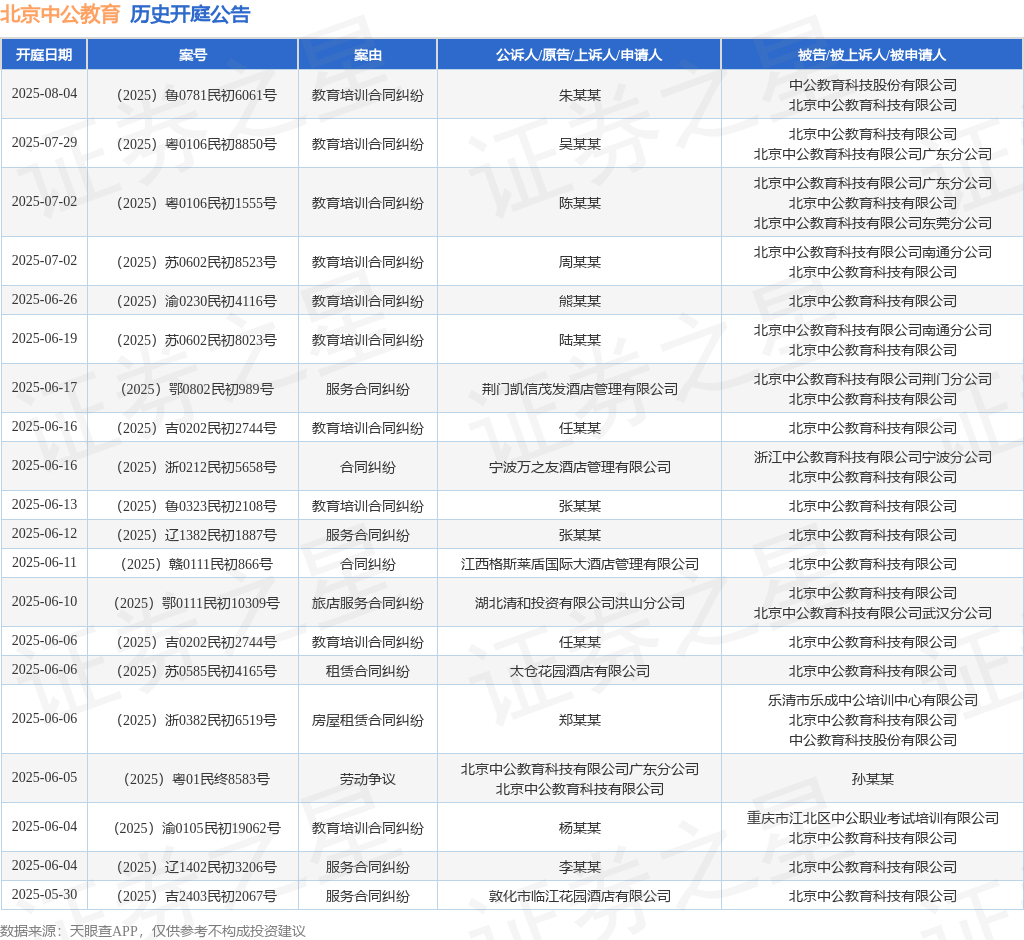This screenshot has height=940, width=1024.
Task: Click the 被告/被上诉人/被申请人 column header
Action: coord(872,55)
